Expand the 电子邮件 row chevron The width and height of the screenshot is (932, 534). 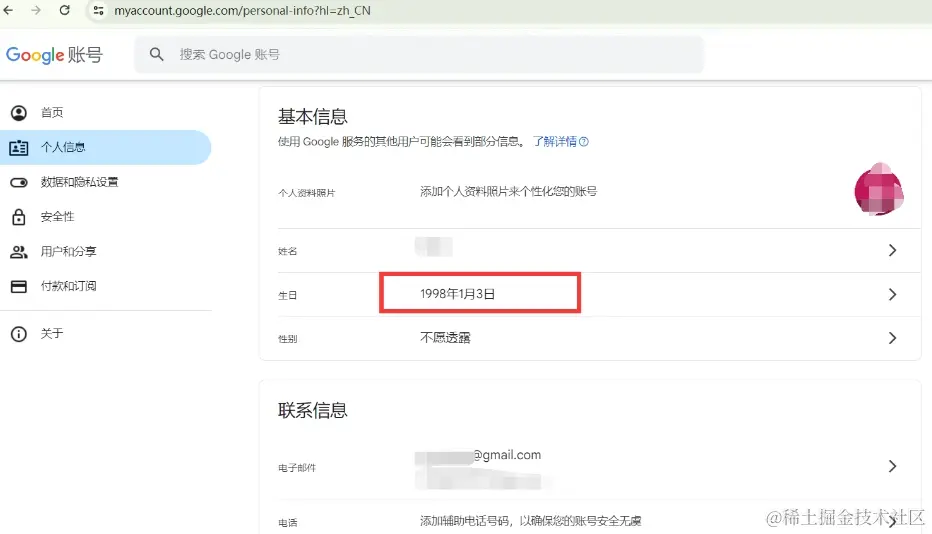[x=892, y=466]
